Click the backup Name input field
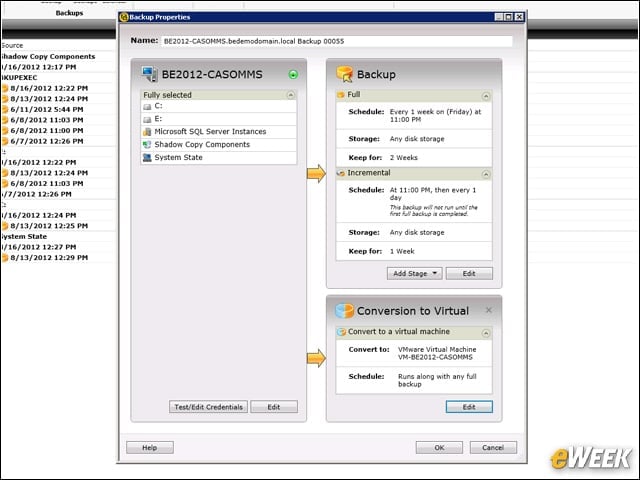Screen dimensions: 640x480 tap(337, 41)
